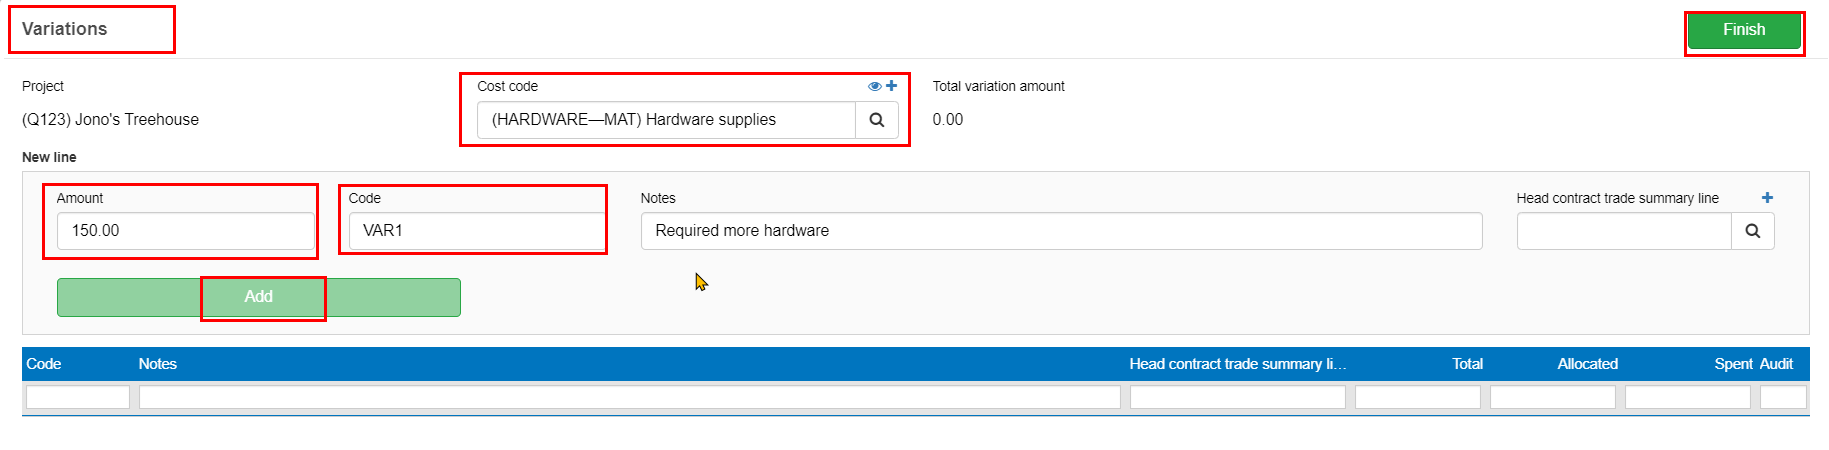Viewport: 1829px width, 450px height.
Task: Click the Notes field with Required more hardware
Action: 1061,231
